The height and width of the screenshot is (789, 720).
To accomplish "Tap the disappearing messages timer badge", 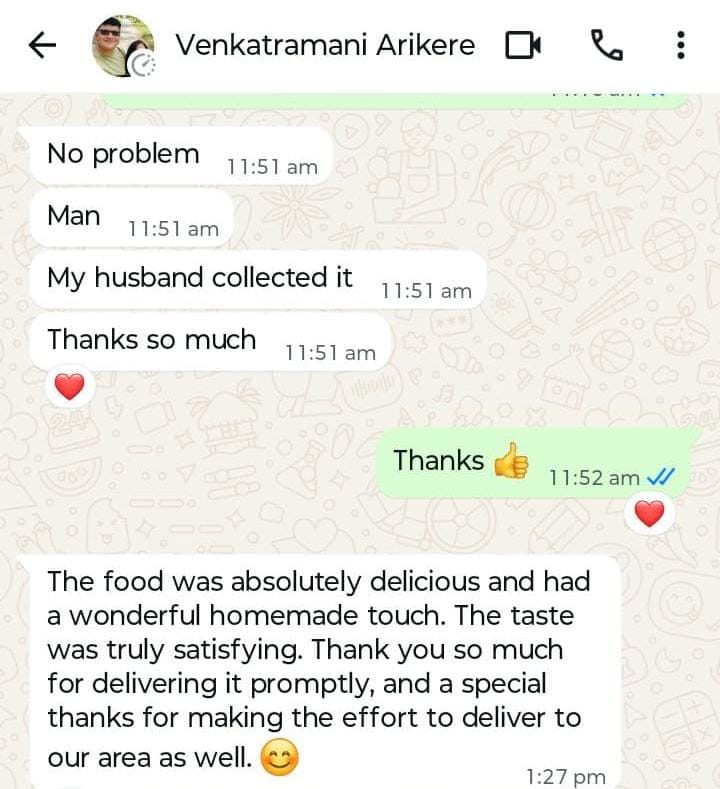I will [x=143, y=65].
